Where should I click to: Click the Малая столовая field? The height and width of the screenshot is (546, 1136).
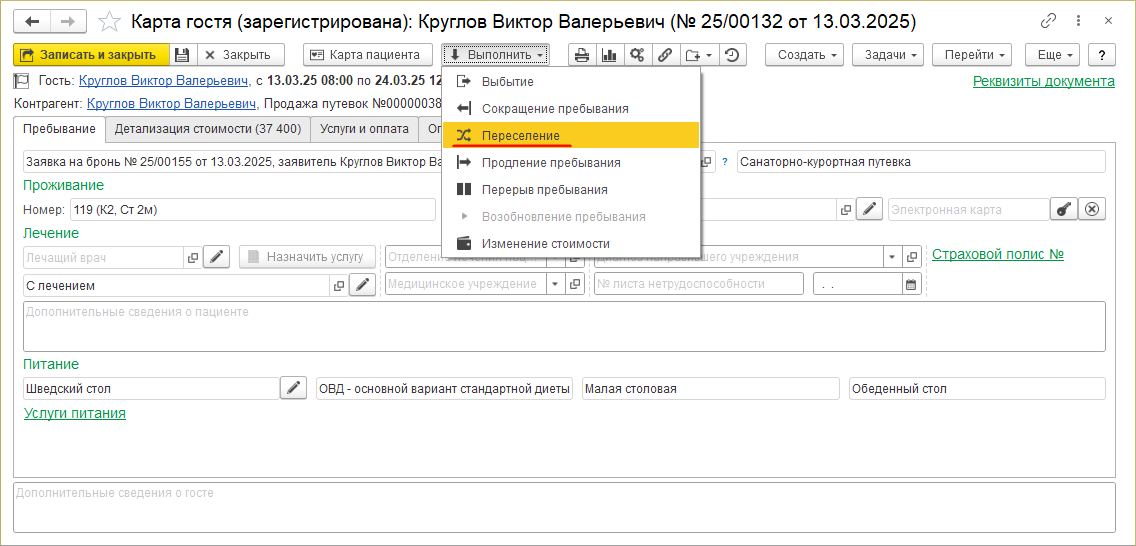coord(711,388)
